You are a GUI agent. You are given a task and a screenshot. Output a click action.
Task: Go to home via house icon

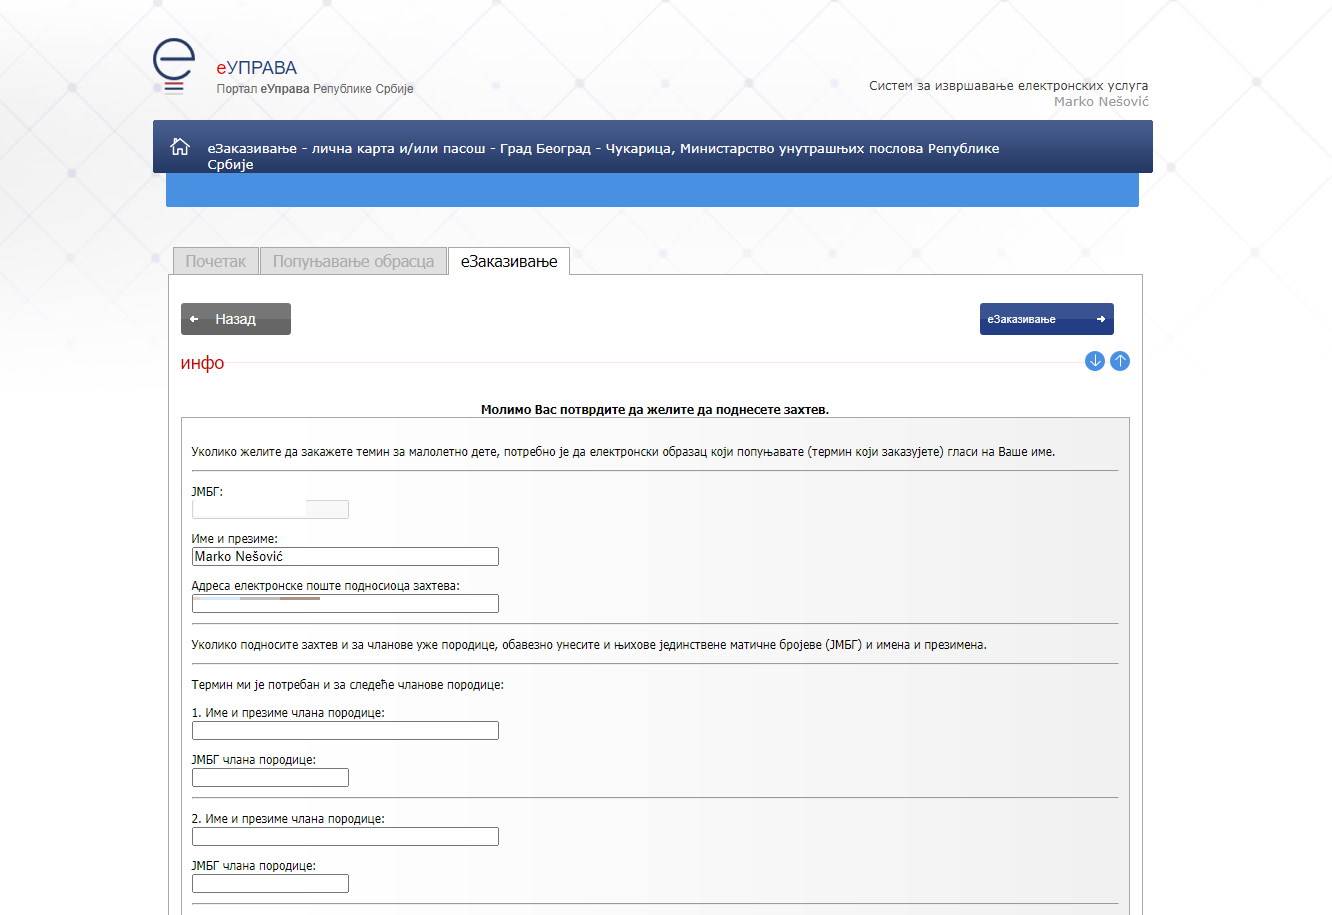[180, 147]
